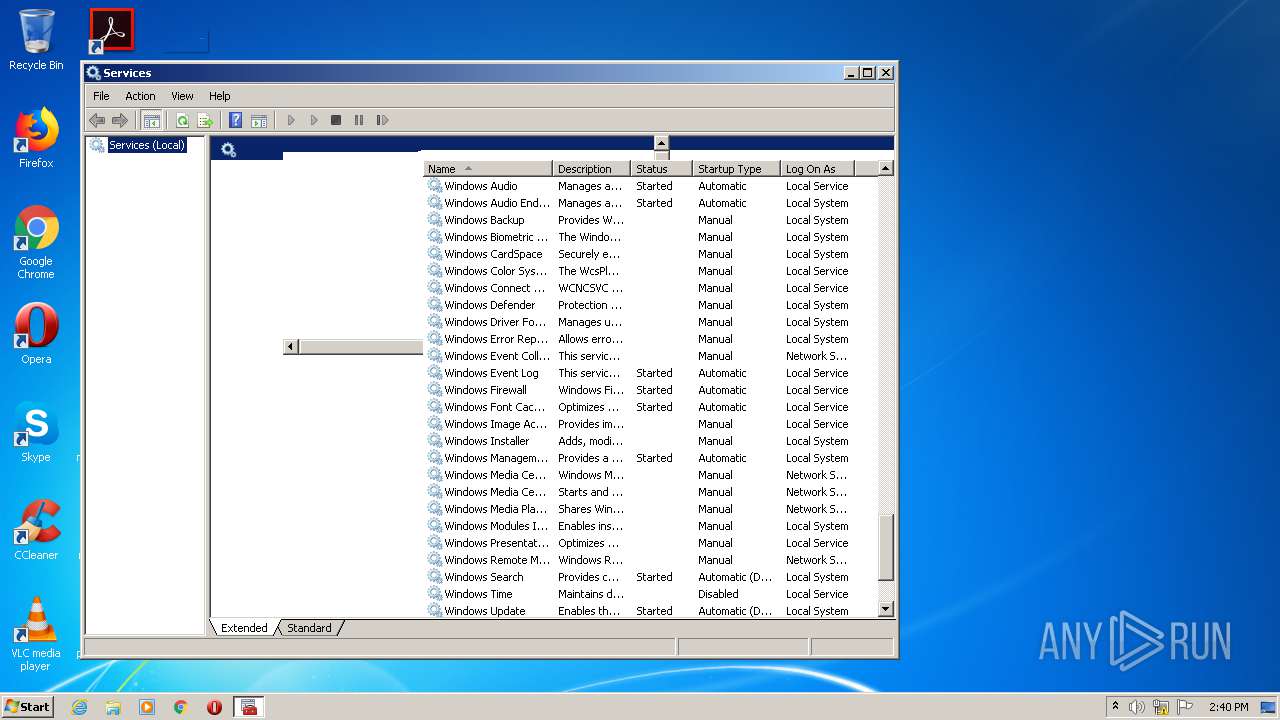Open the Firefox desktop shortcut
Screen dimensions: 1280x720
pyautogui.click(x=36, y=138)
